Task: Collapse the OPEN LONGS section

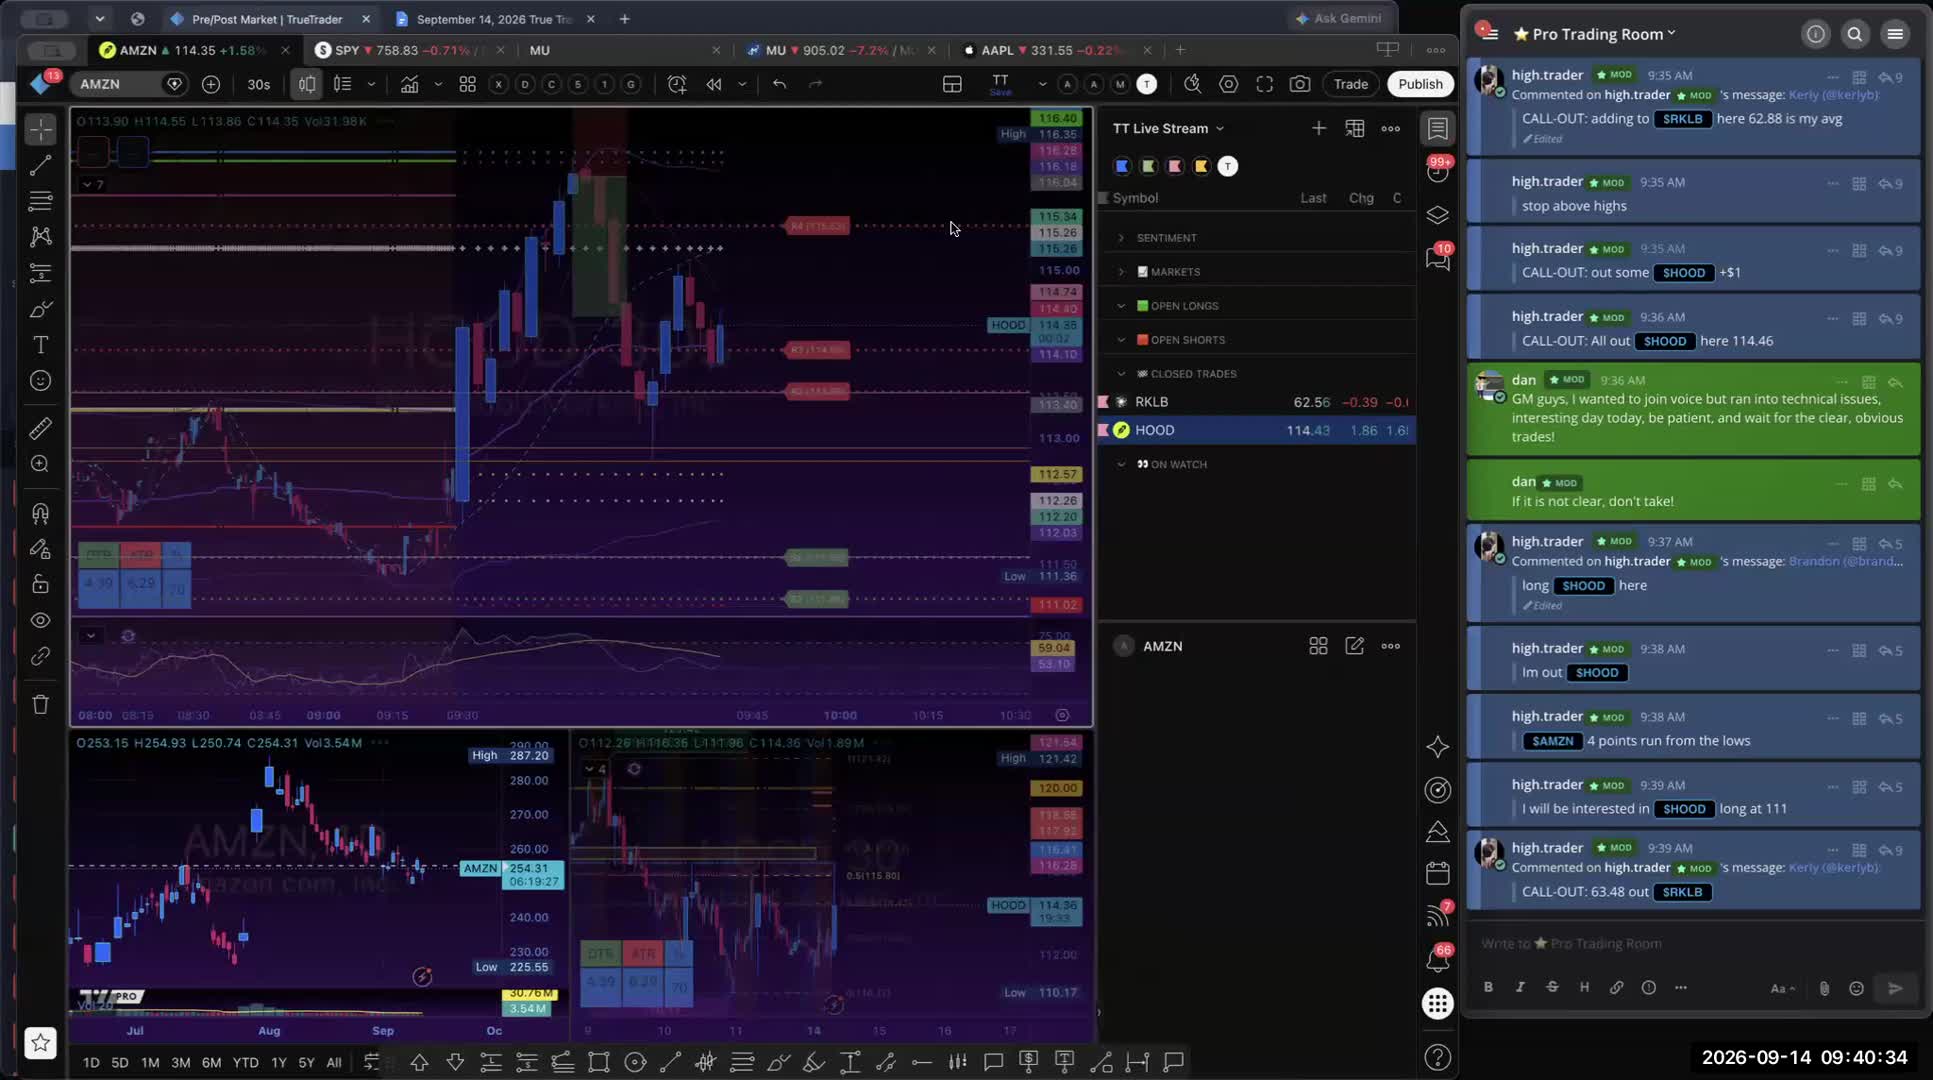Action: (x=1121, y=306)
